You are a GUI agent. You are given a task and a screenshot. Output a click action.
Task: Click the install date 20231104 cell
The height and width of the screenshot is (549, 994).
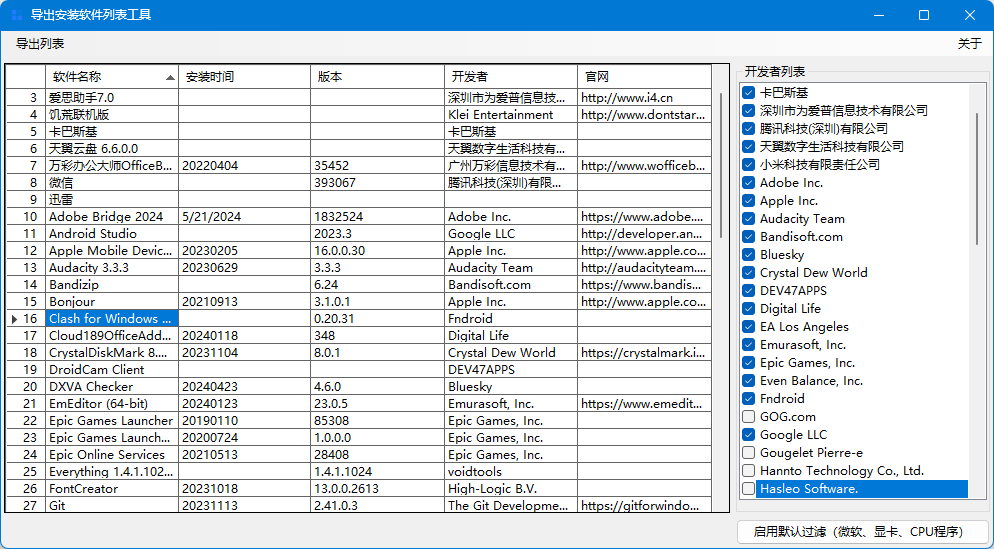coord(244,352)
